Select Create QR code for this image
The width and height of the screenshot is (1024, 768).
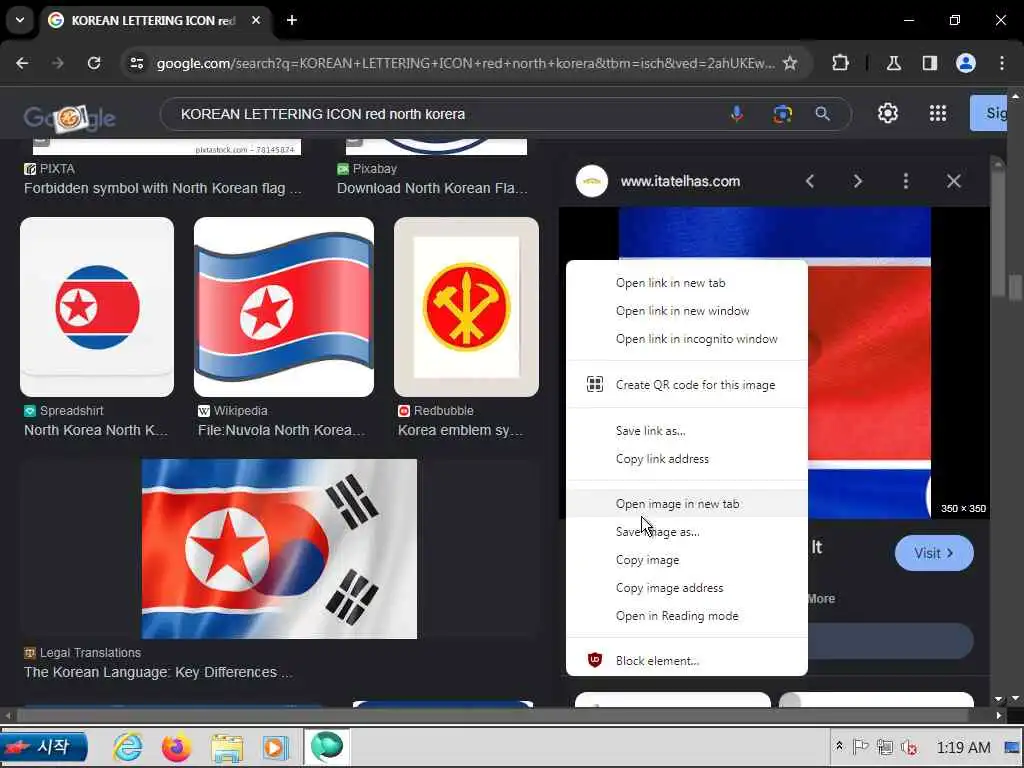687,385
